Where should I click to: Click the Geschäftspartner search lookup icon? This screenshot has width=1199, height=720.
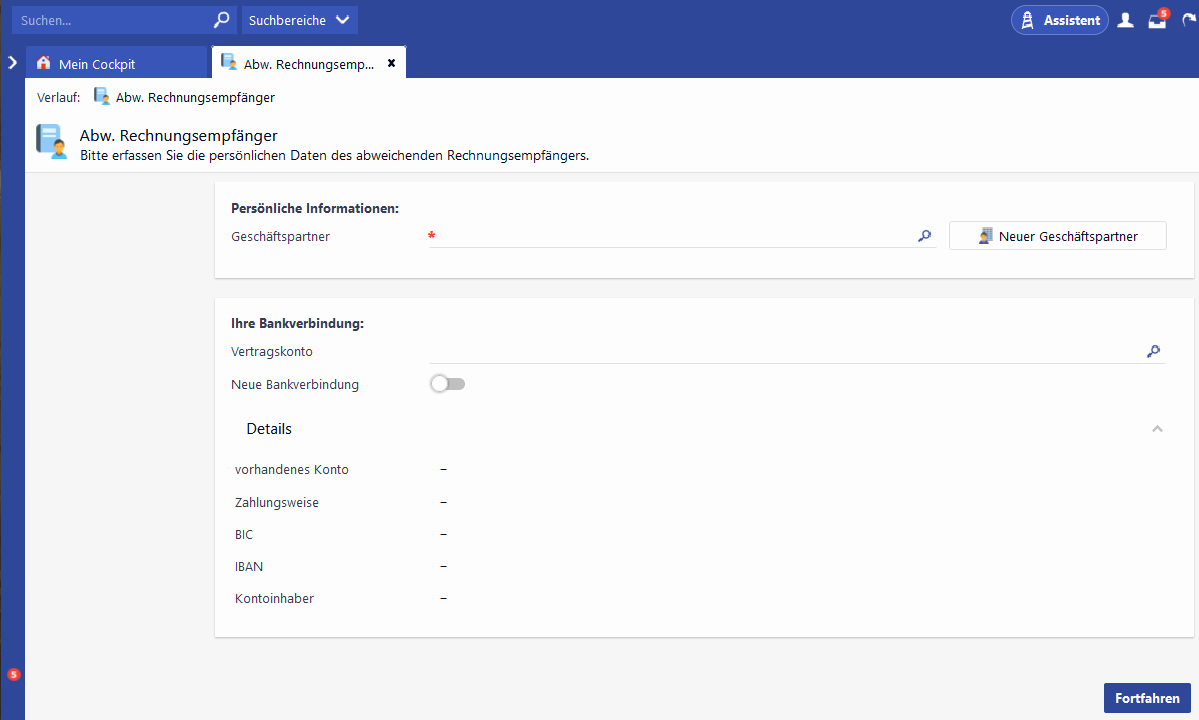pos(924,236)
